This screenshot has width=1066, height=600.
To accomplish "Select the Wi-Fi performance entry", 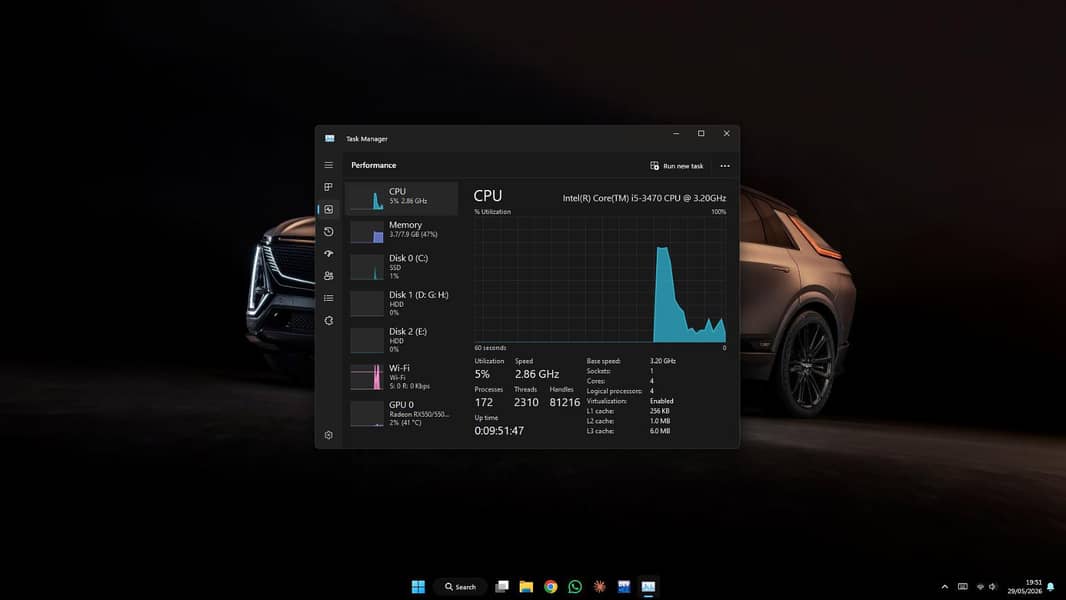I will [402, 376].
